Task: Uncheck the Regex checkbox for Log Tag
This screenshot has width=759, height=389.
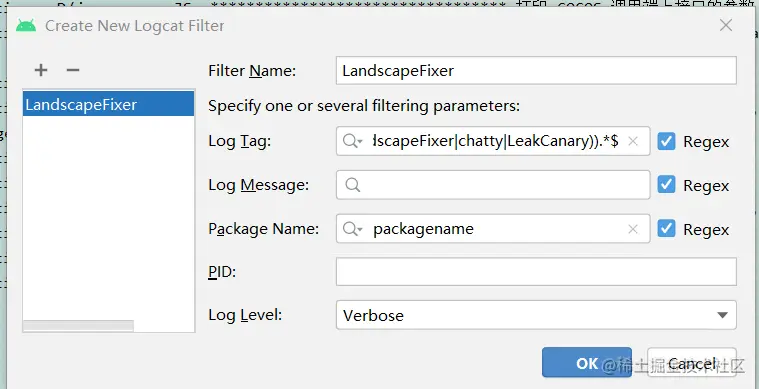Action: pyautogui.click(x=667, y=141)
